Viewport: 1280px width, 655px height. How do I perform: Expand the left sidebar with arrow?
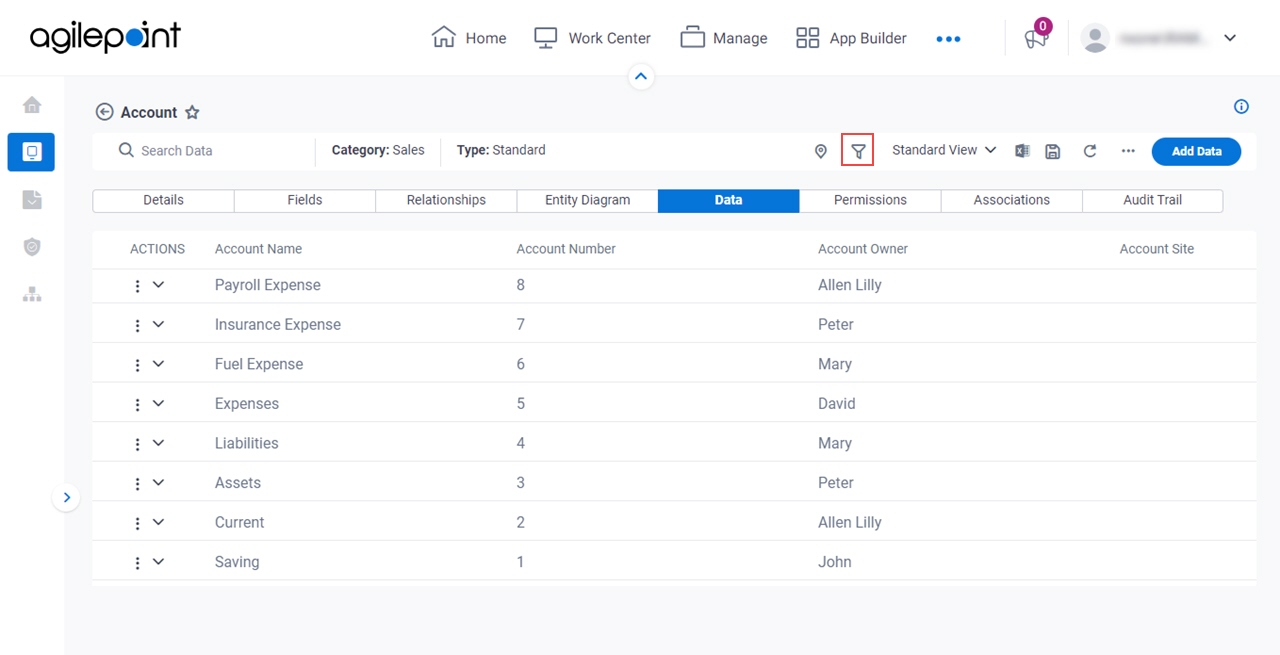[66, 497]
